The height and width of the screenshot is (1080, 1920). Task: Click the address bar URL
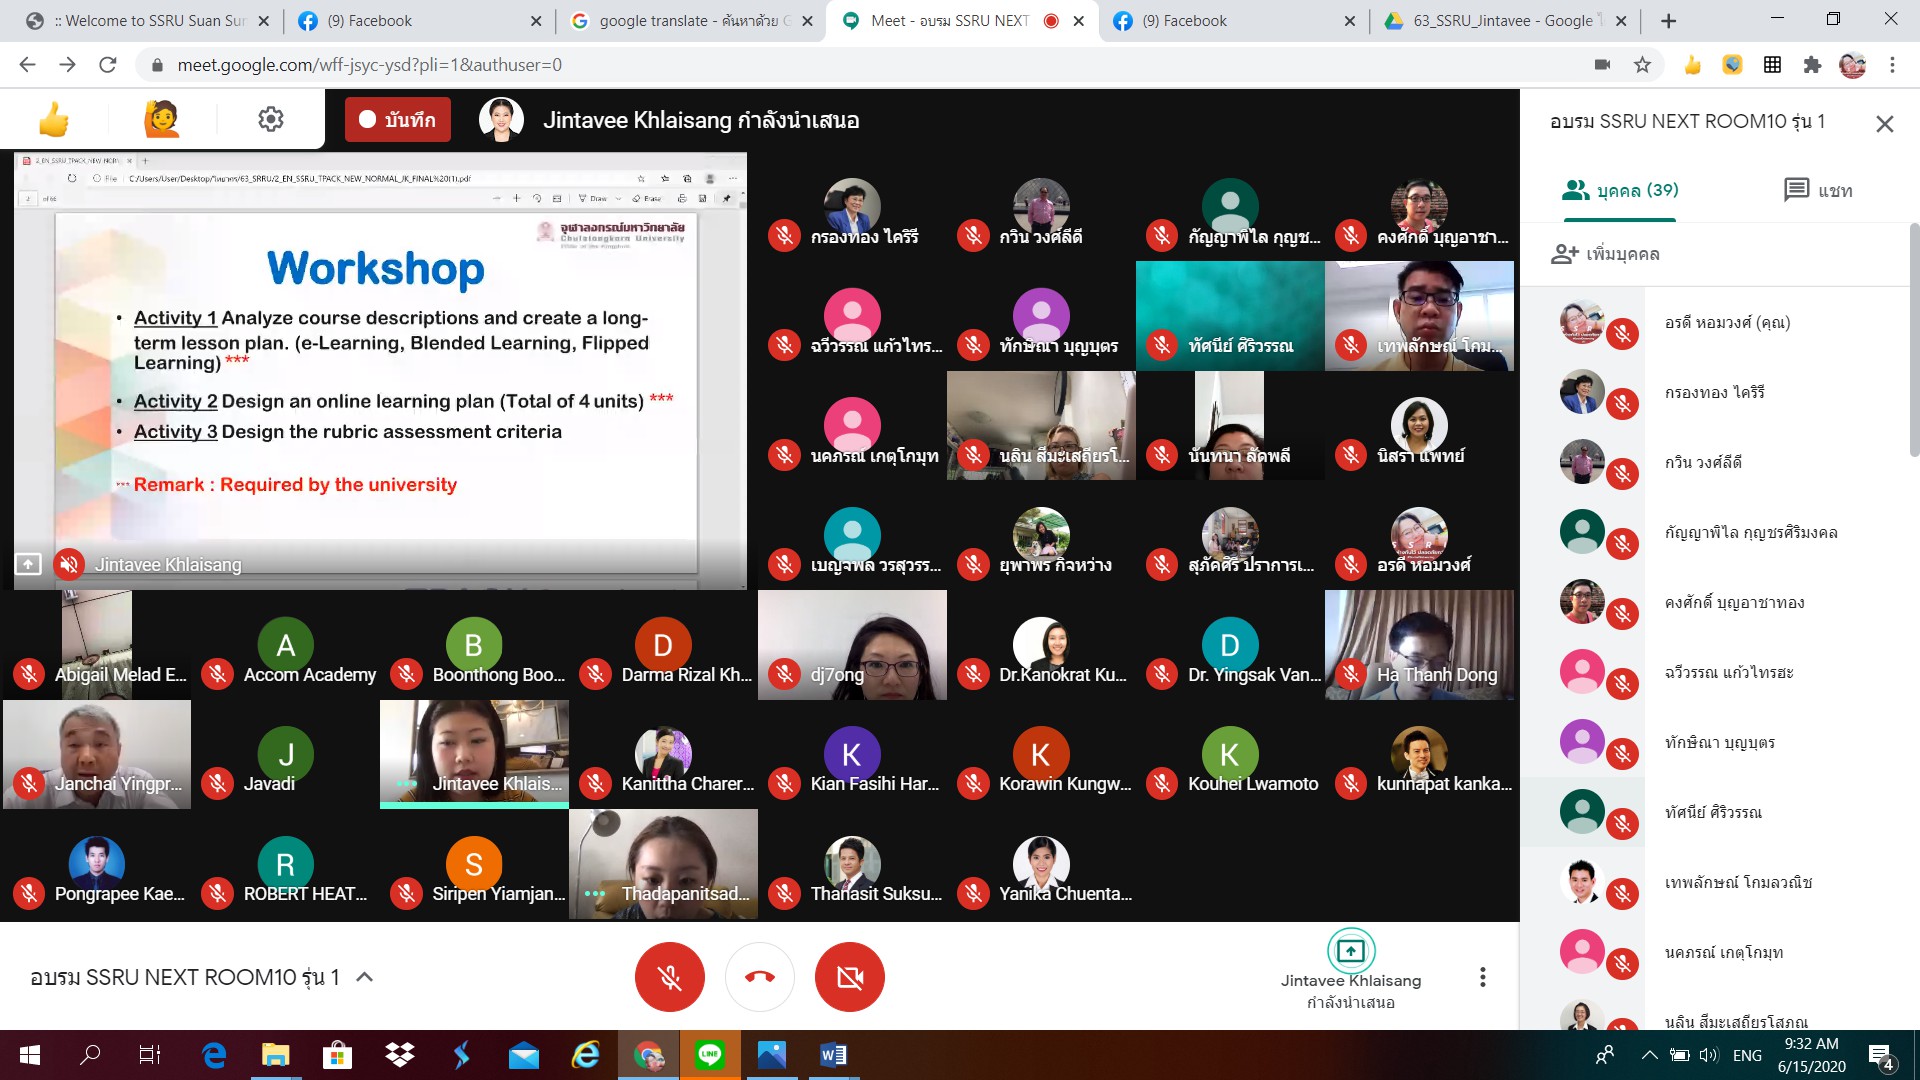(369, 65)
